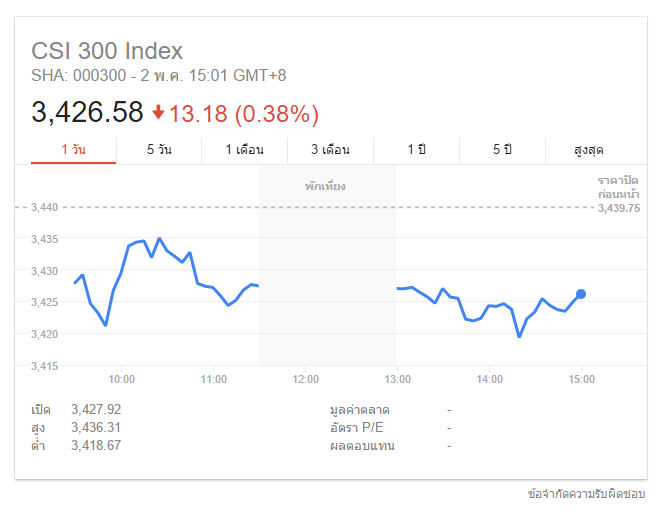Select the 1 ปี tab

click(416, 149)
